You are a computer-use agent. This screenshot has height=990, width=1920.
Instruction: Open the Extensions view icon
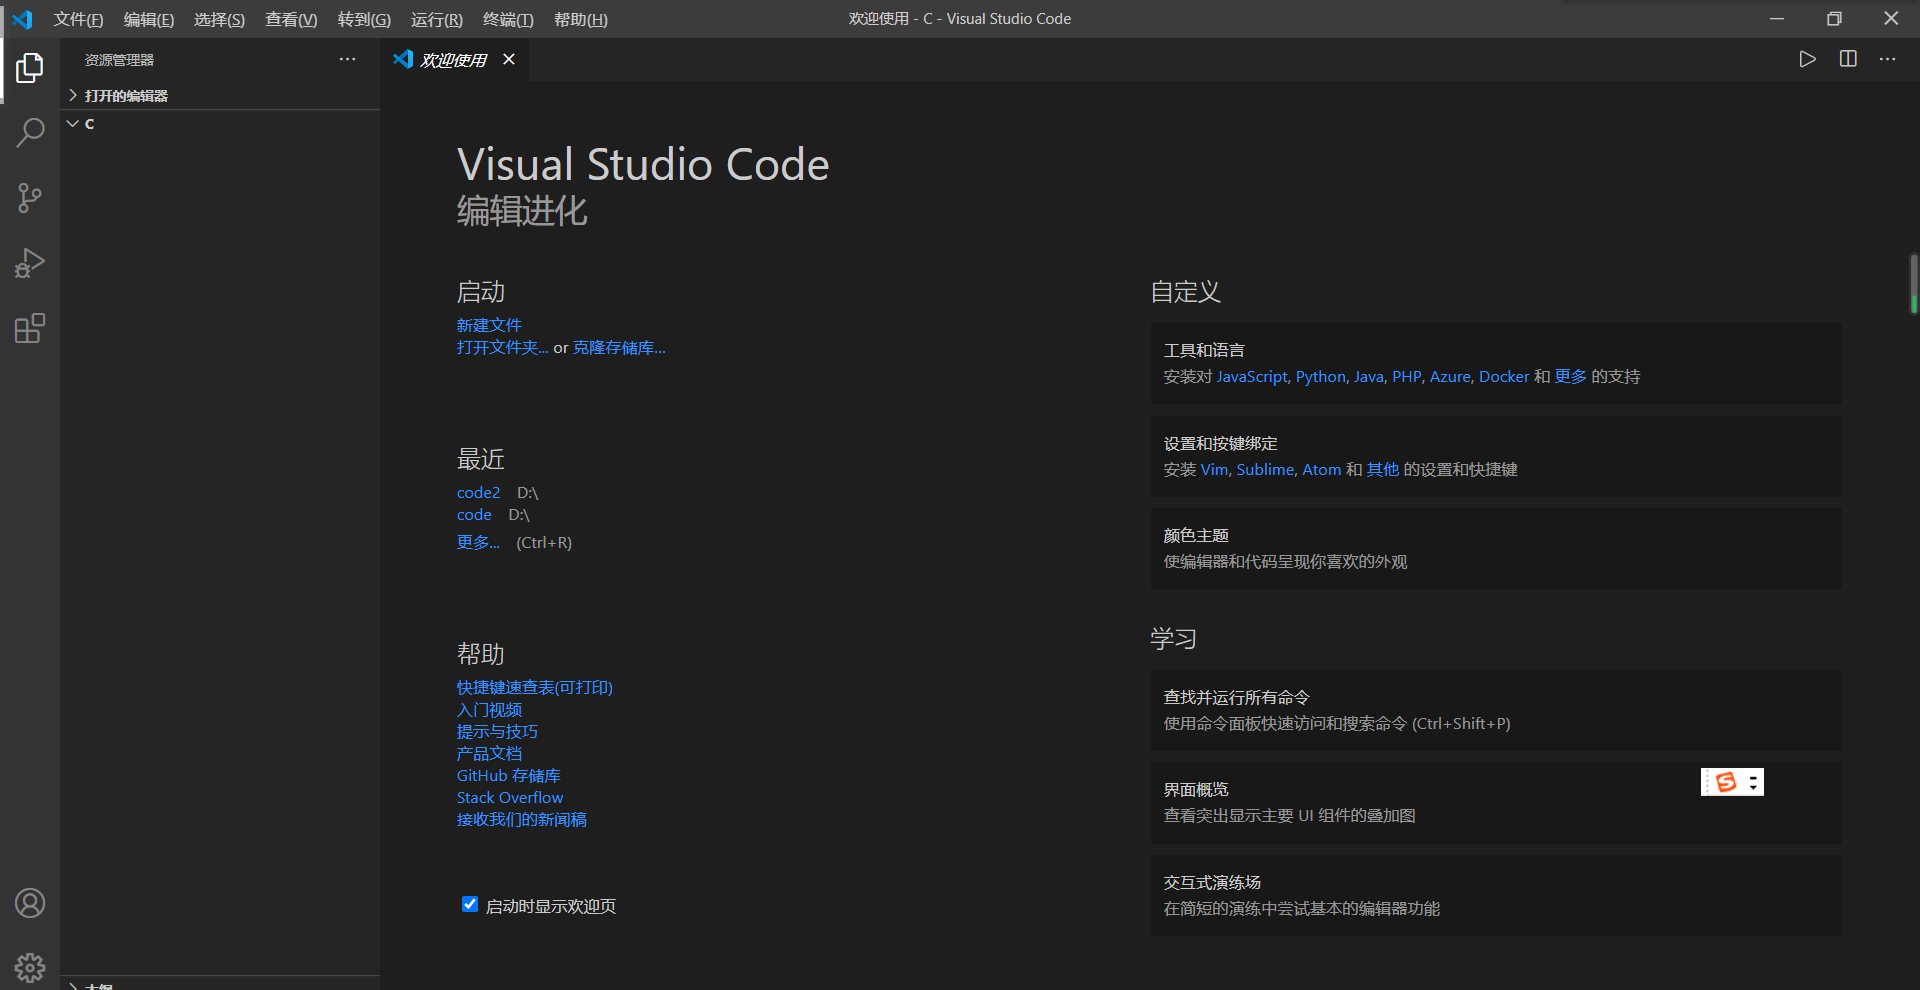point(30,329)
